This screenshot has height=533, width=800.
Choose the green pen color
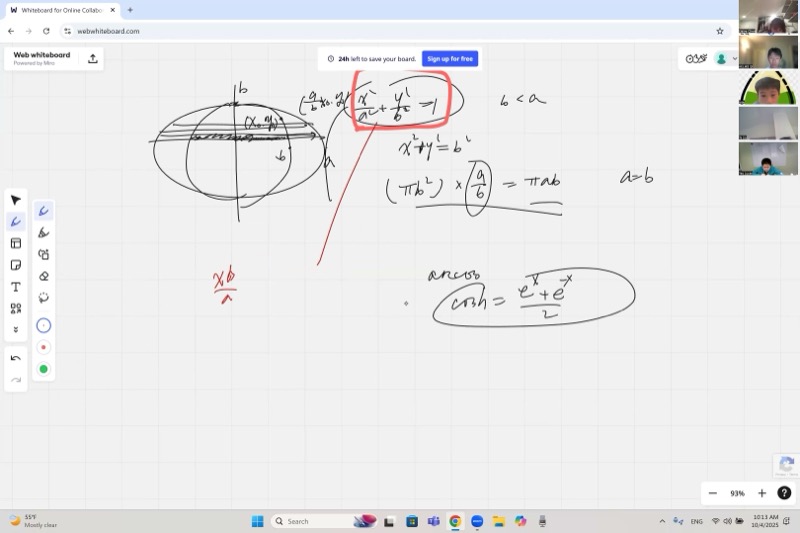click(x=43, y=369)
